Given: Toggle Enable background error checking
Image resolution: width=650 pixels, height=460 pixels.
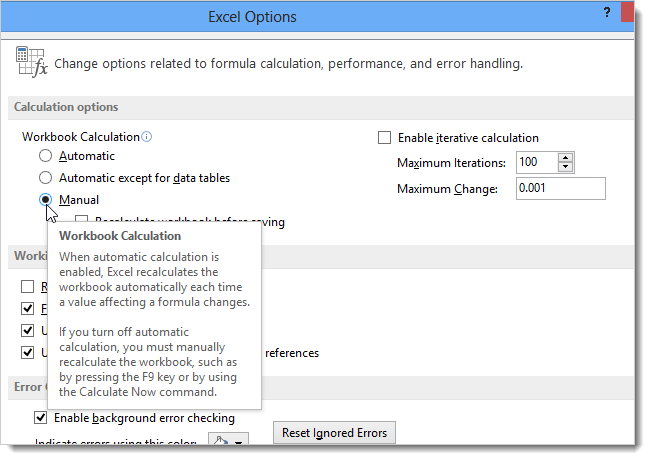Looking at the screenshot, I should (x=41, y=418).
